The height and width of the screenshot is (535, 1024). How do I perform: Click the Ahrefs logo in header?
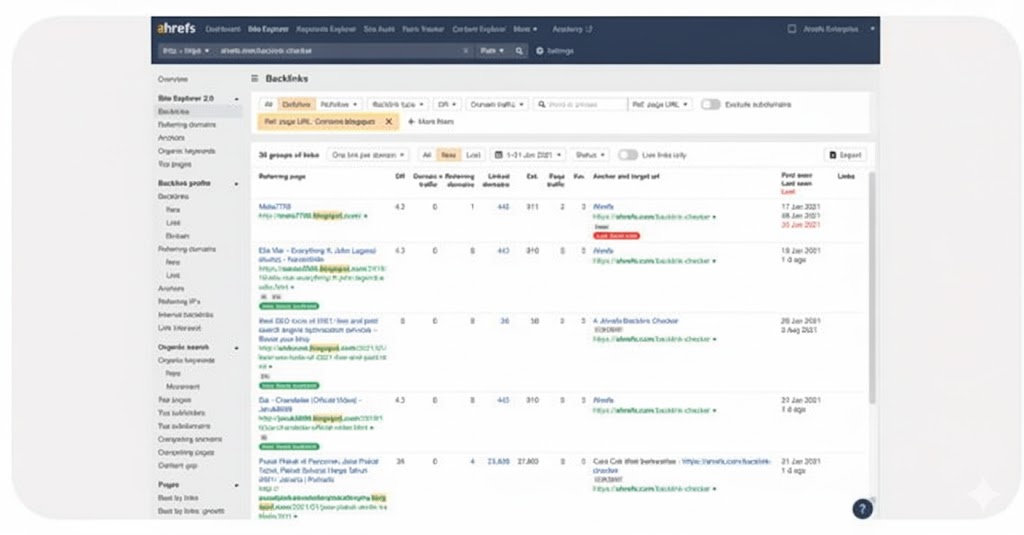[x=176, y=29]
